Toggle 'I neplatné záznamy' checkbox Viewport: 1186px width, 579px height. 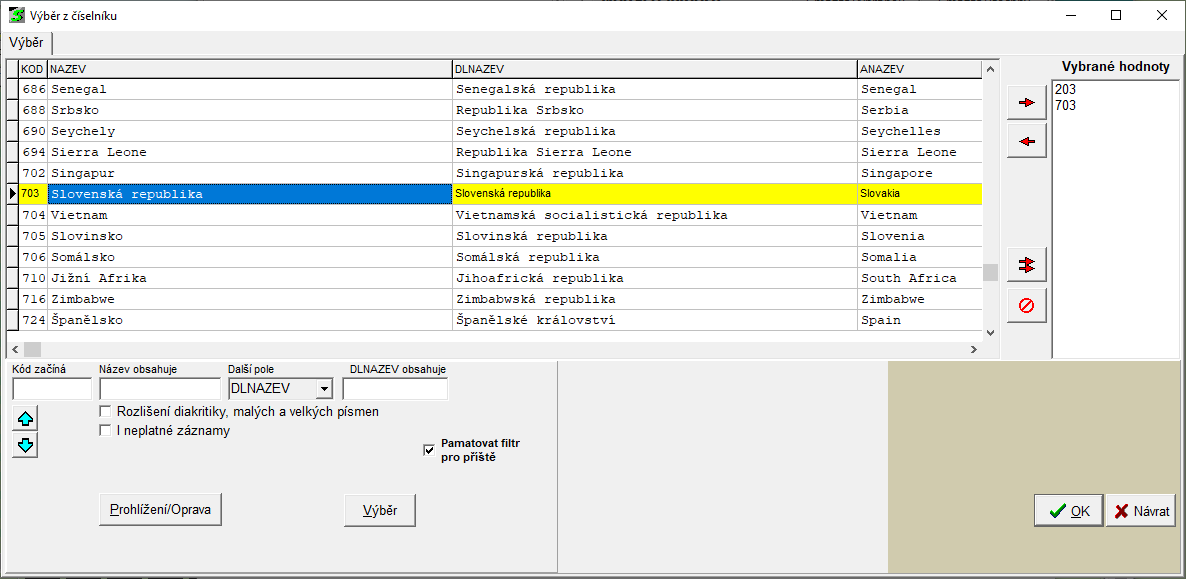coord(105,431)
